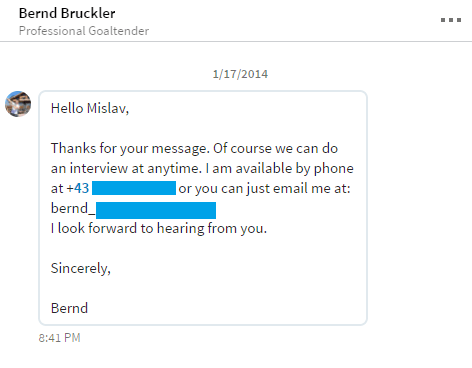The width and height of the screenshot is (472, 368).
Task: Click the Bernd signature at message end
Action: point(69,308)
